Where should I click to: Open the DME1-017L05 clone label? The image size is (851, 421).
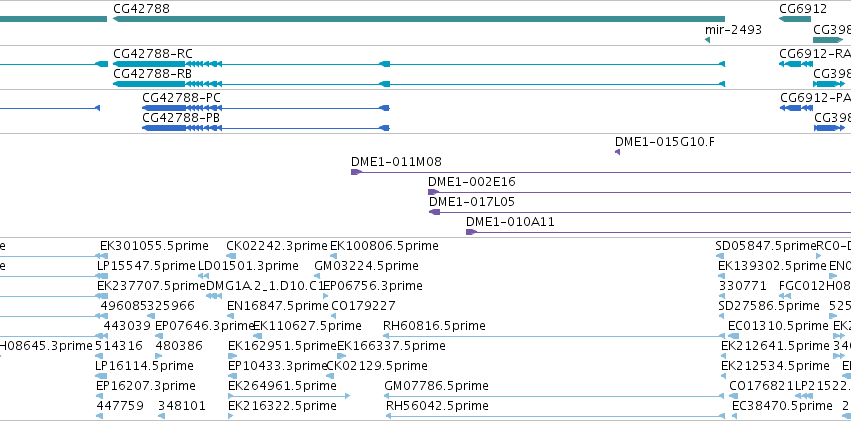coord(472,202)
